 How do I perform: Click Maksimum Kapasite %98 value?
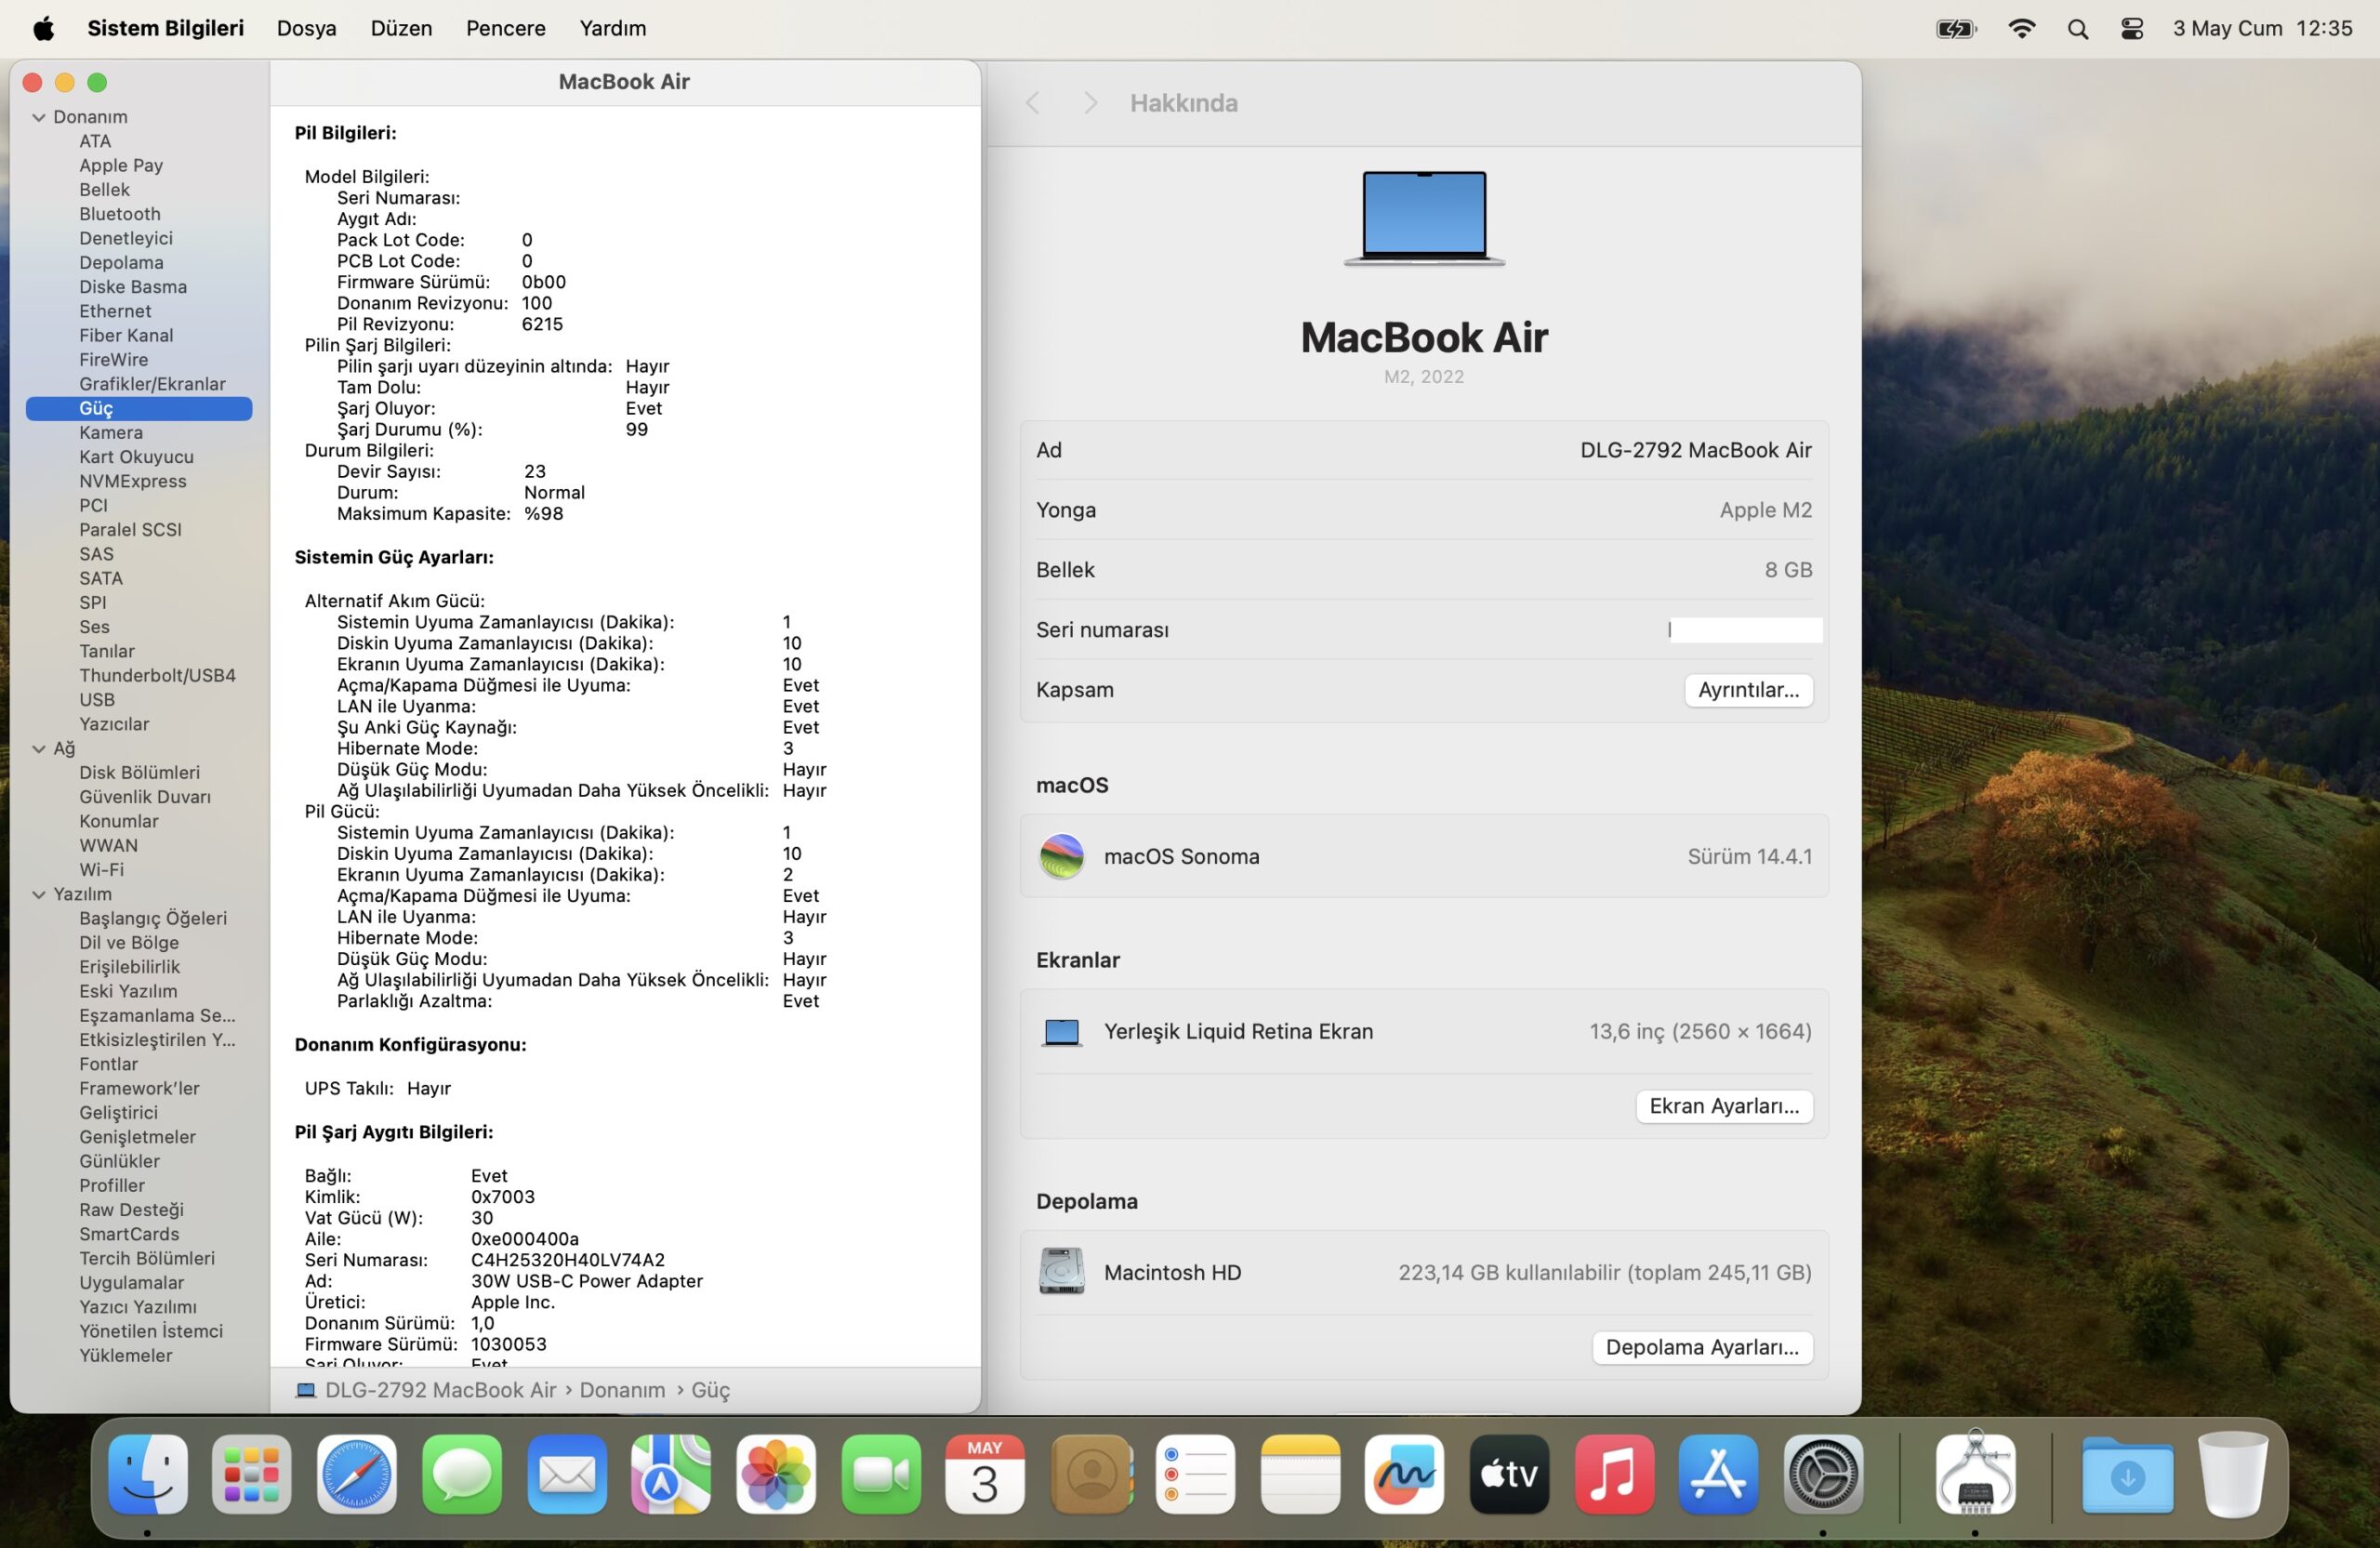tap(543, 514)
